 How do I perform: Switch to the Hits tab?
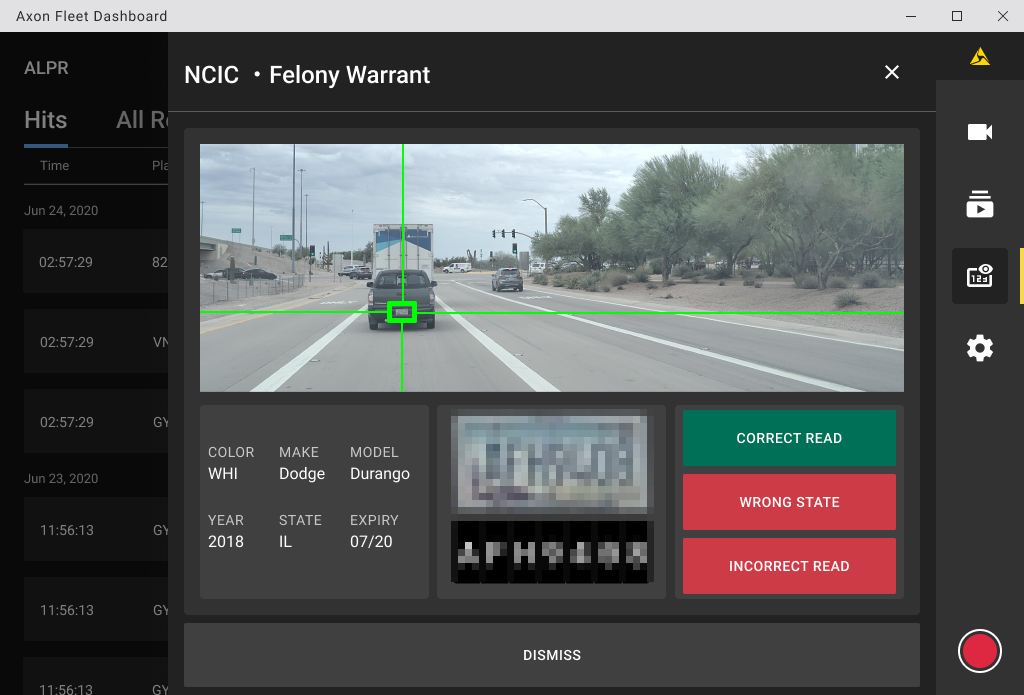[x=45, y=120]
